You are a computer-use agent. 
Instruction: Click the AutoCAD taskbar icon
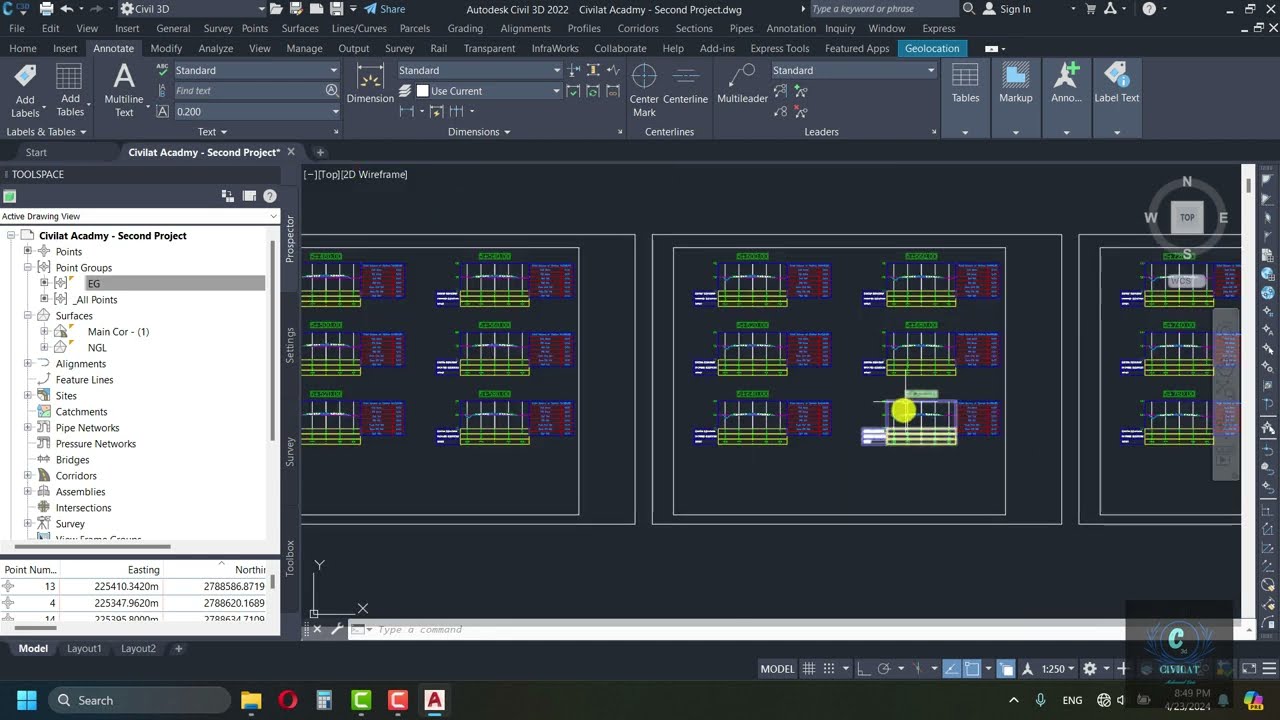coord(434,700)
